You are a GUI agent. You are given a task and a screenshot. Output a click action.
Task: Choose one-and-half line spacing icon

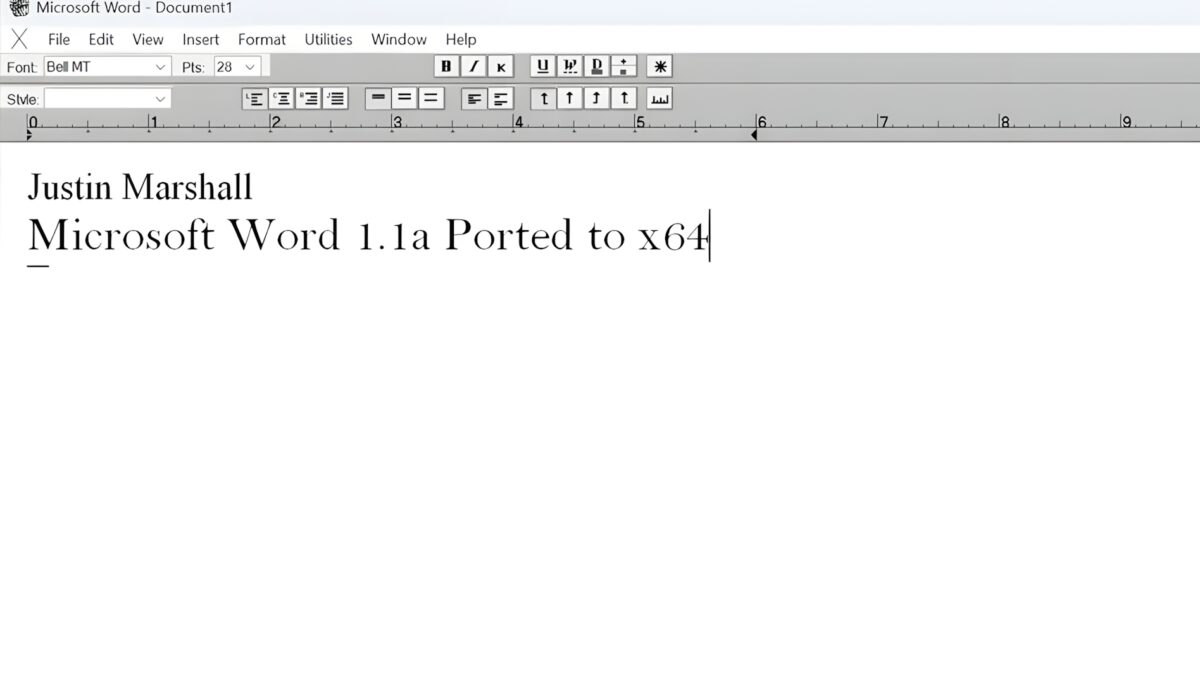point(404,98)
